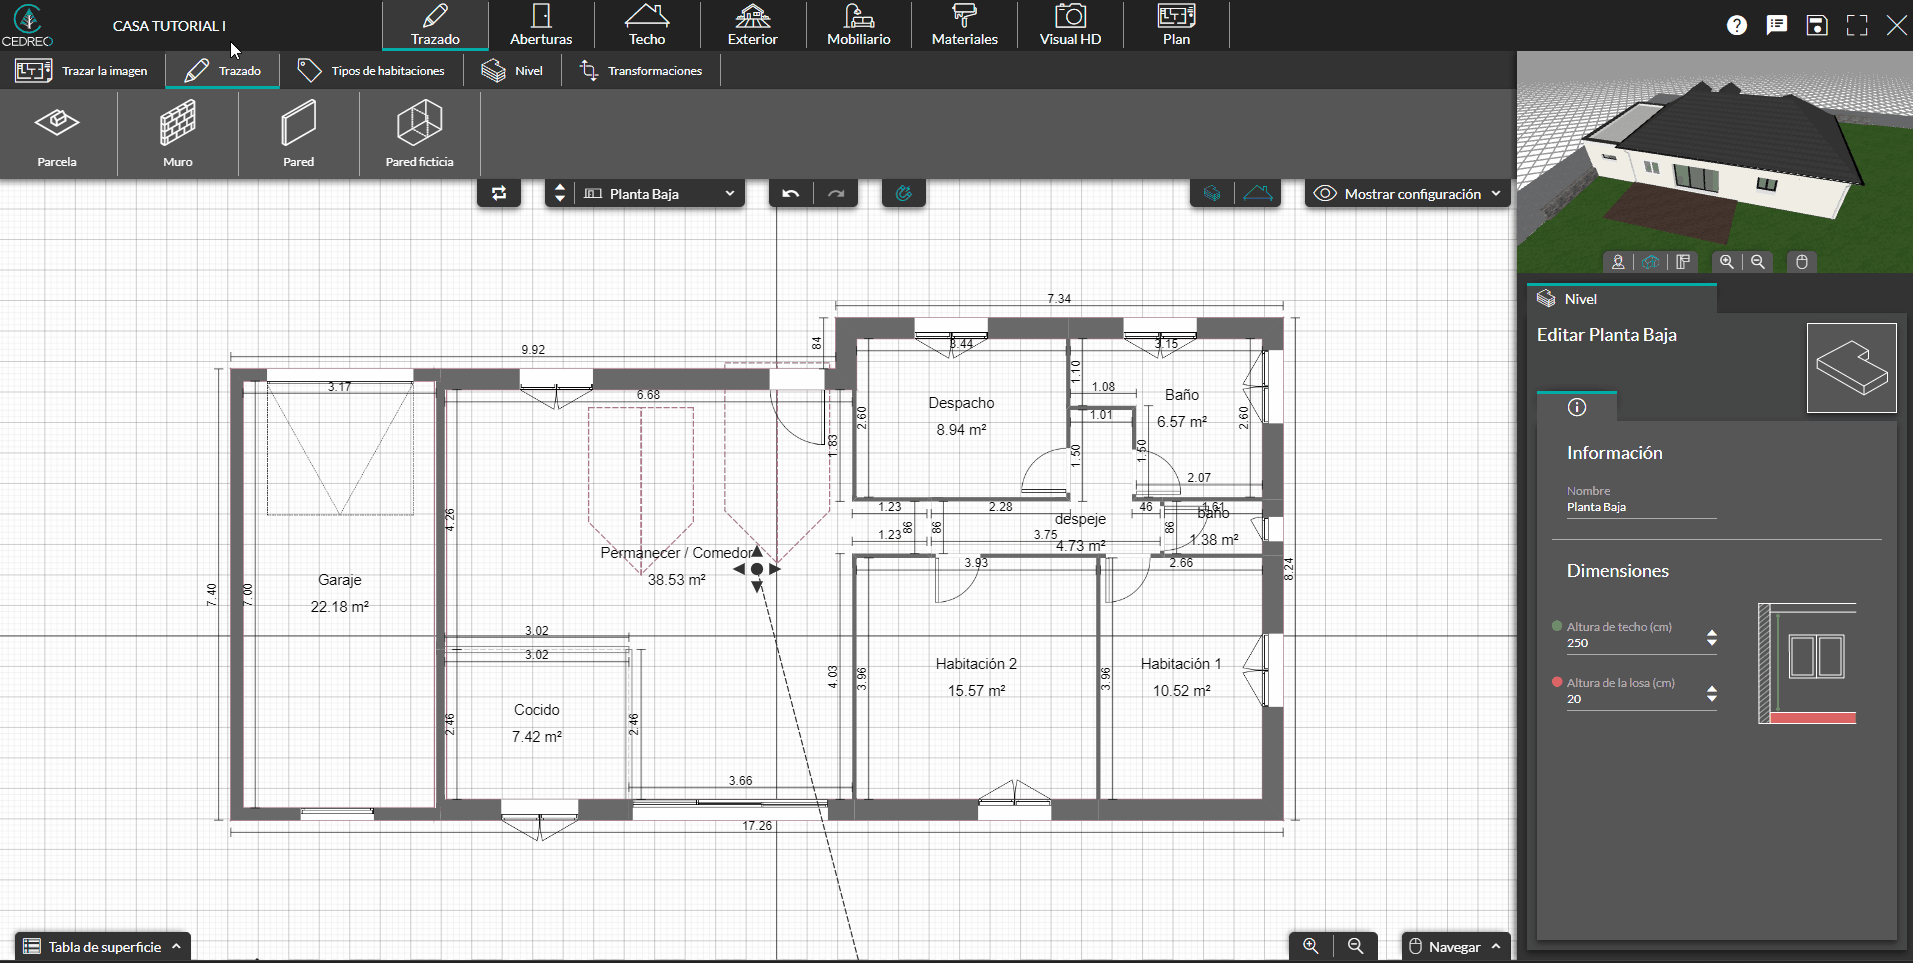Screen dimensions: 1913x963
Task: Open the Nivel sub-tab in toolbar
Action: (x=512, y=71)
